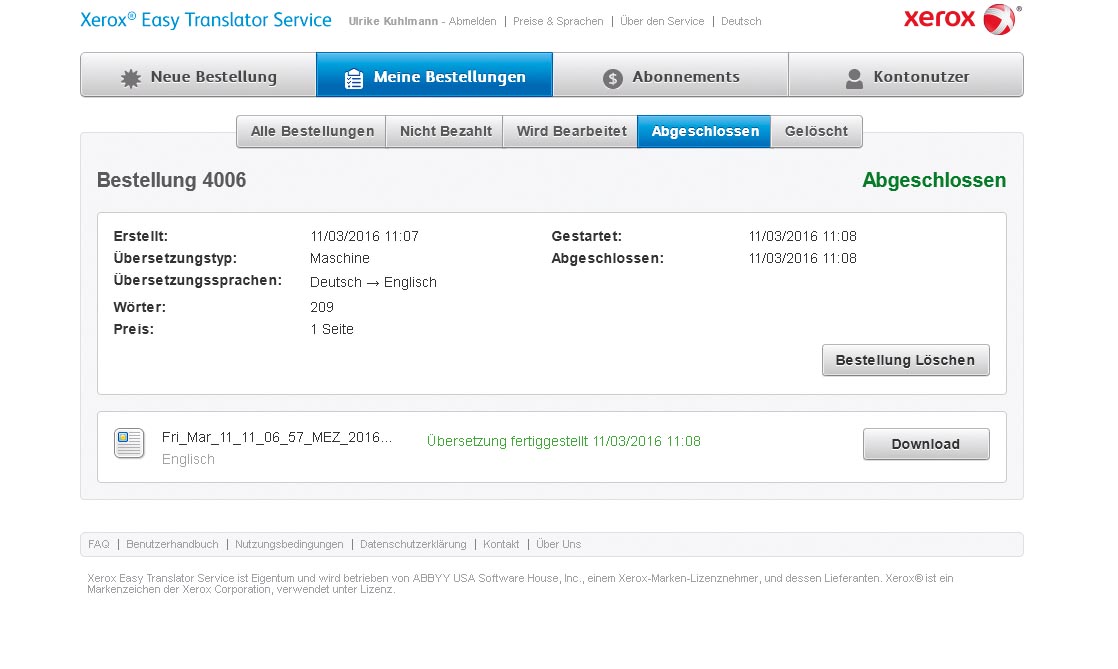Select the Abgeschlossen filter tab
The image size is (1118, 669).
(704, 131)
